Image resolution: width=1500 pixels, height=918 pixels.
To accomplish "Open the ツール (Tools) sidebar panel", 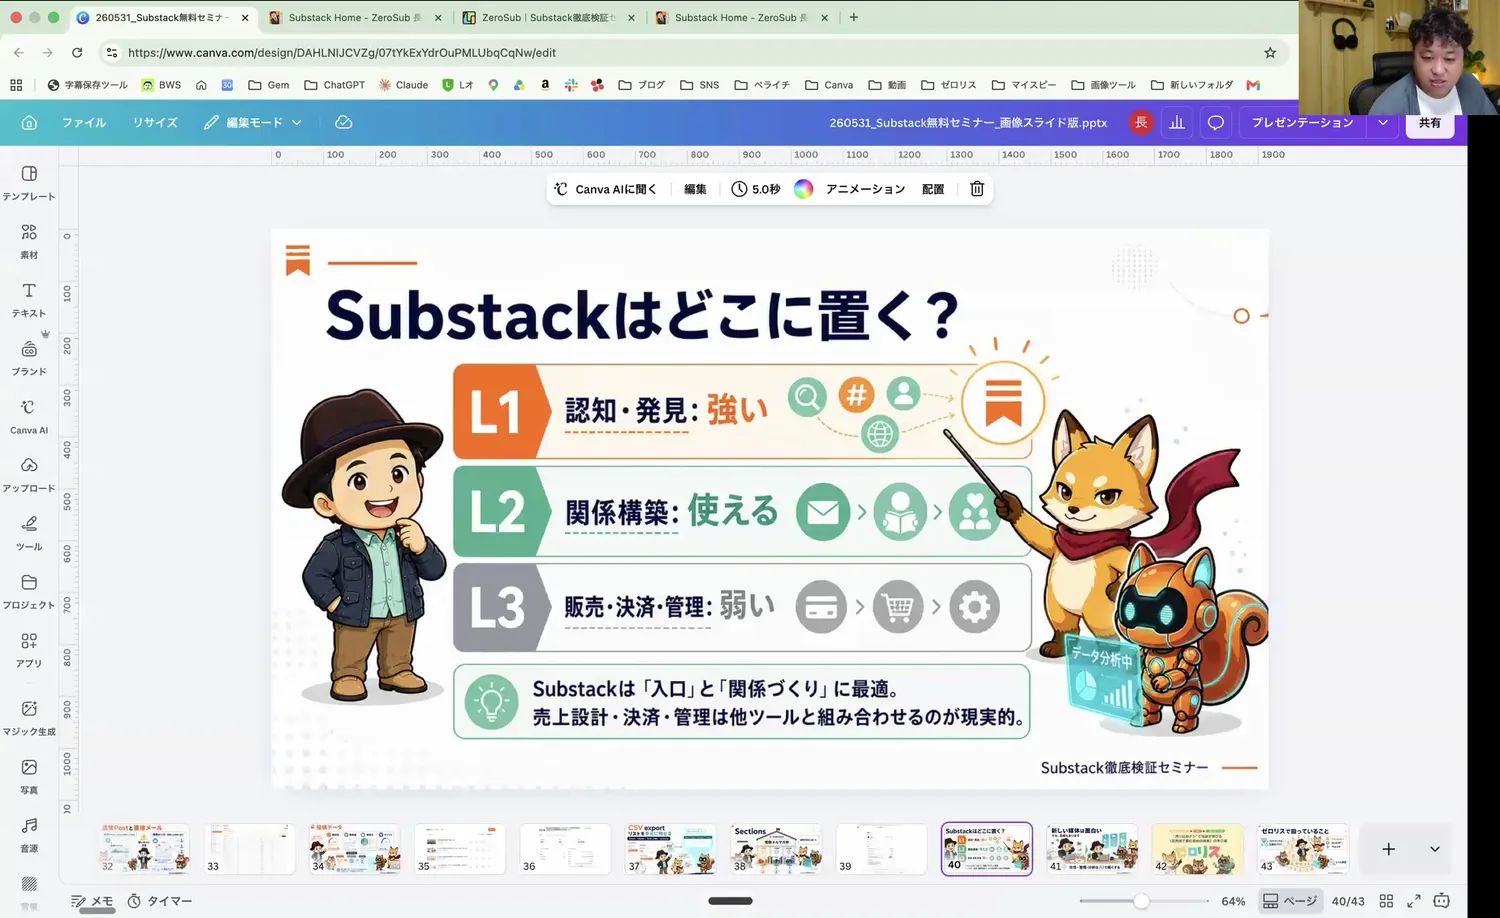I will pos(29,532).
